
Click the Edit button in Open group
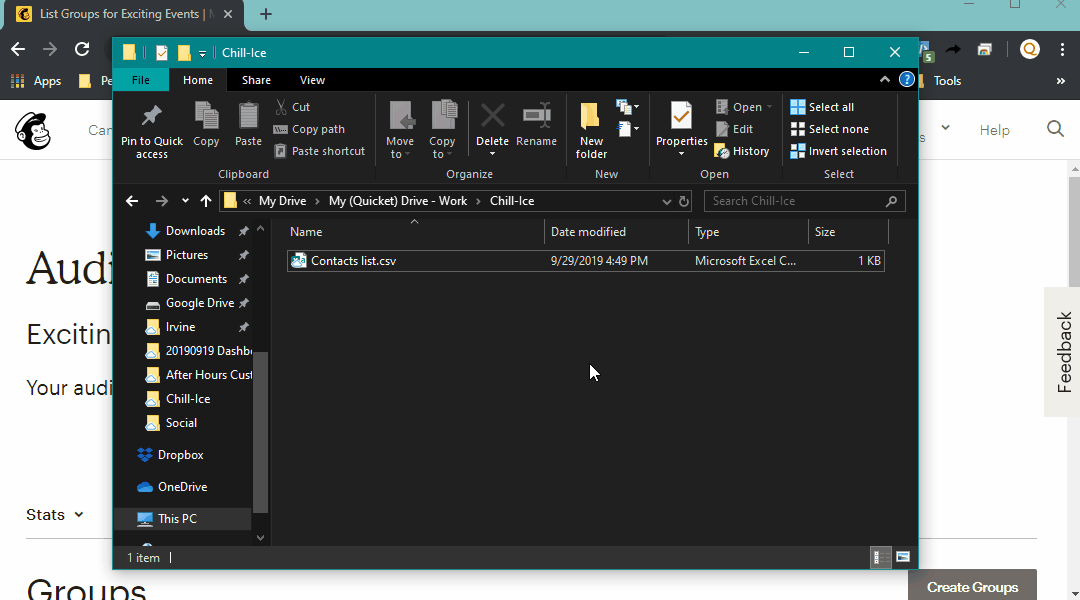point(734,129)
